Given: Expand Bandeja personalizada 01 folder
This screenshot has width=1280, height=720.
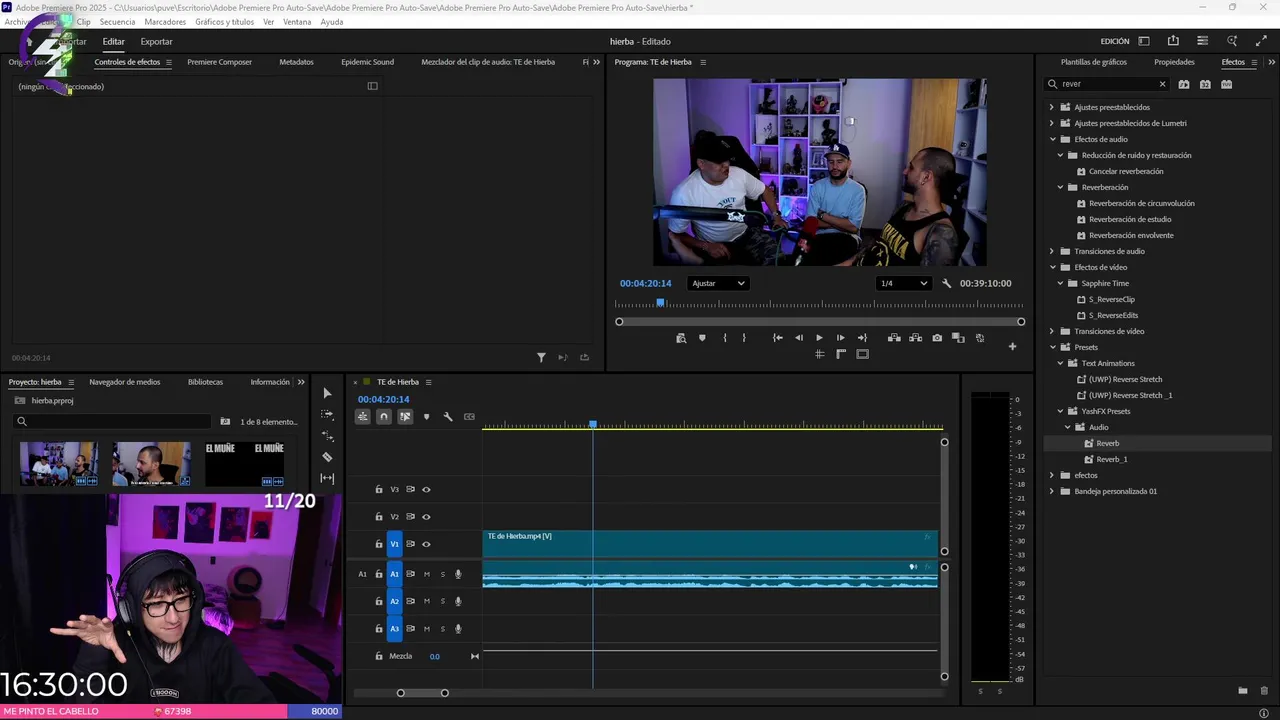Looking at the screenshot, I should (1052, 491).
